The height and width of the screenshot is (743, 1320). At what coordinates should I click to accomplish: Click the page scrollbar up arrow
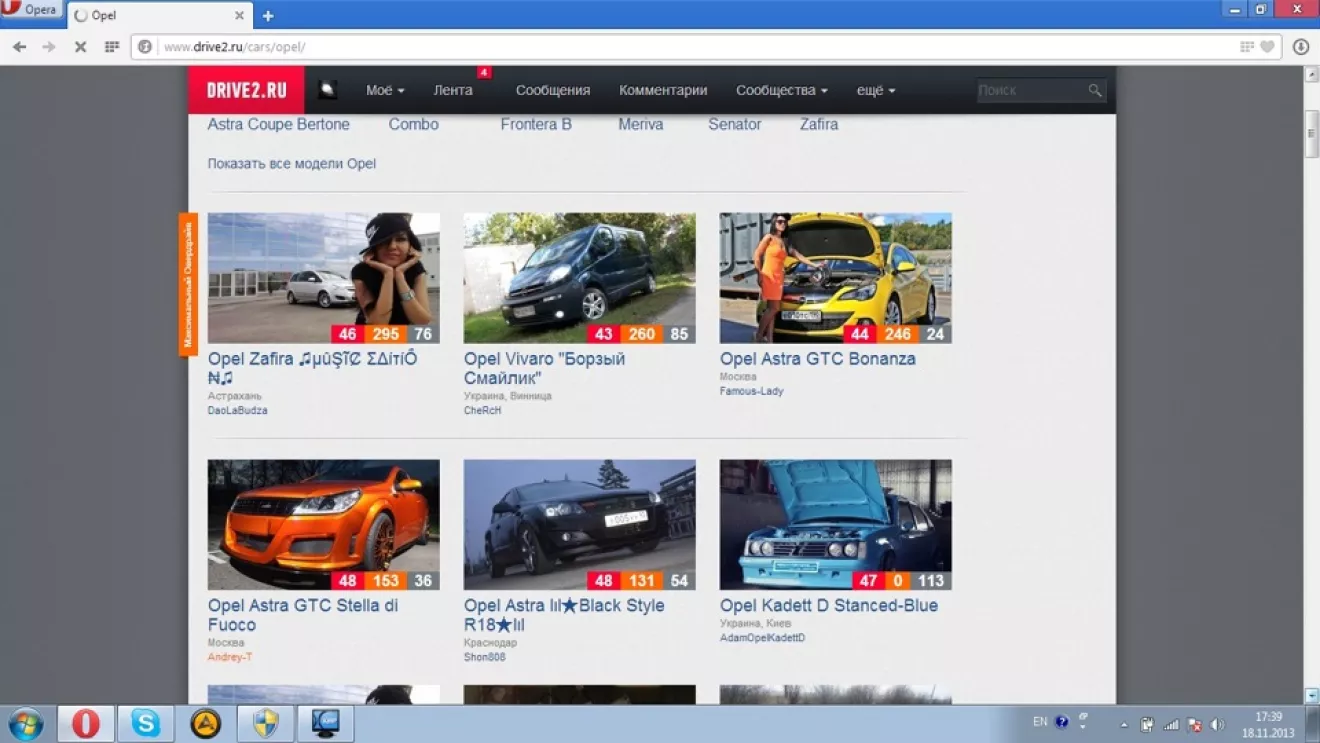(1312, 75)
